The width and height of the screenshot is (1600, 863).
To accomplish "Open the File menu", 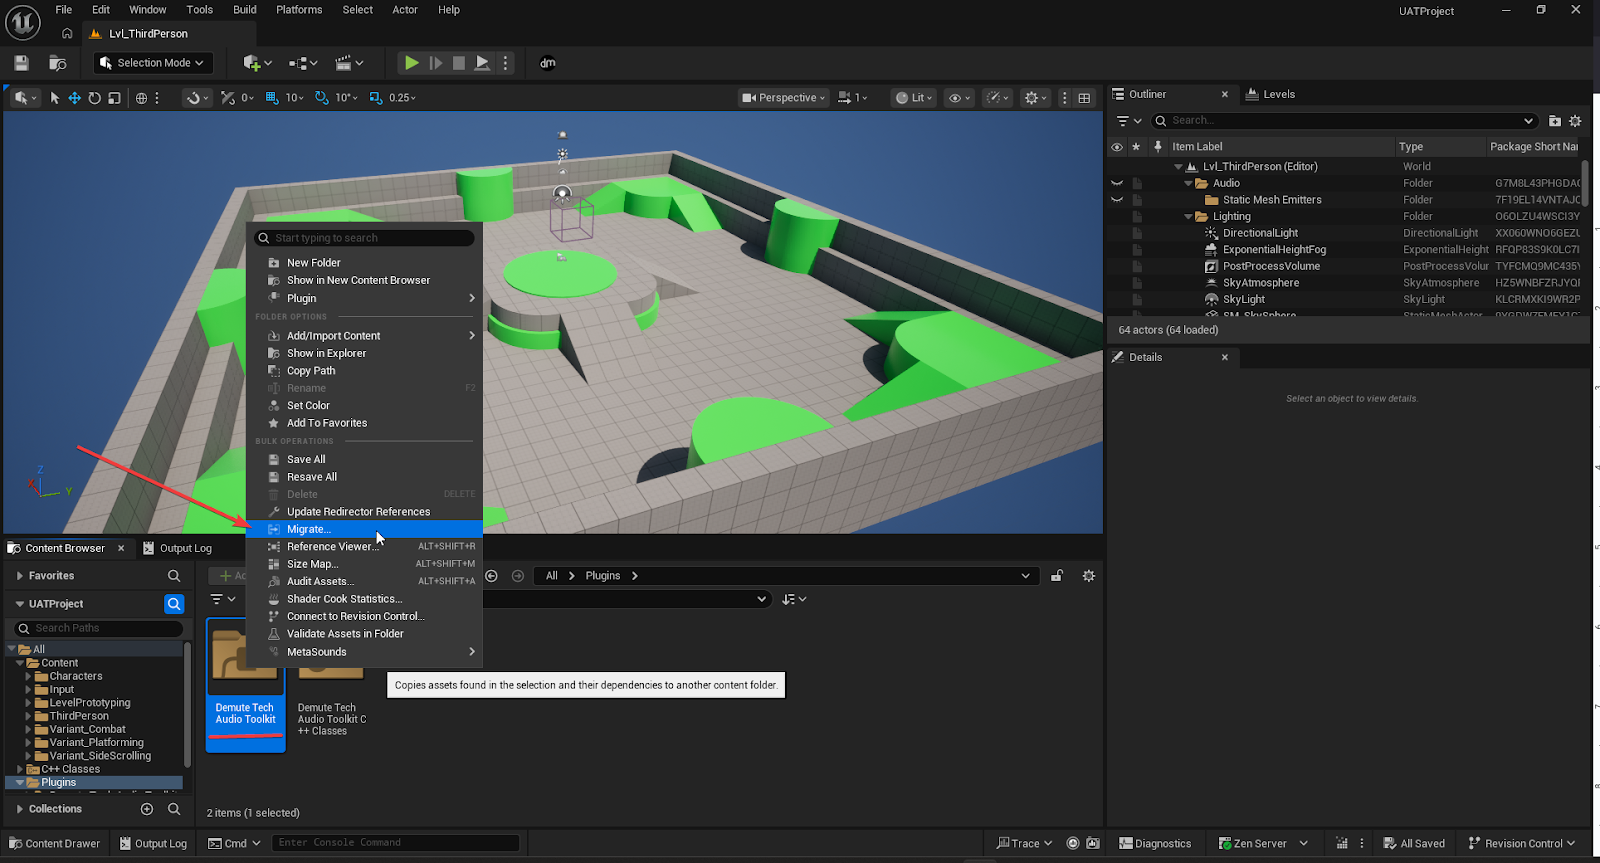I will (63, 10).
